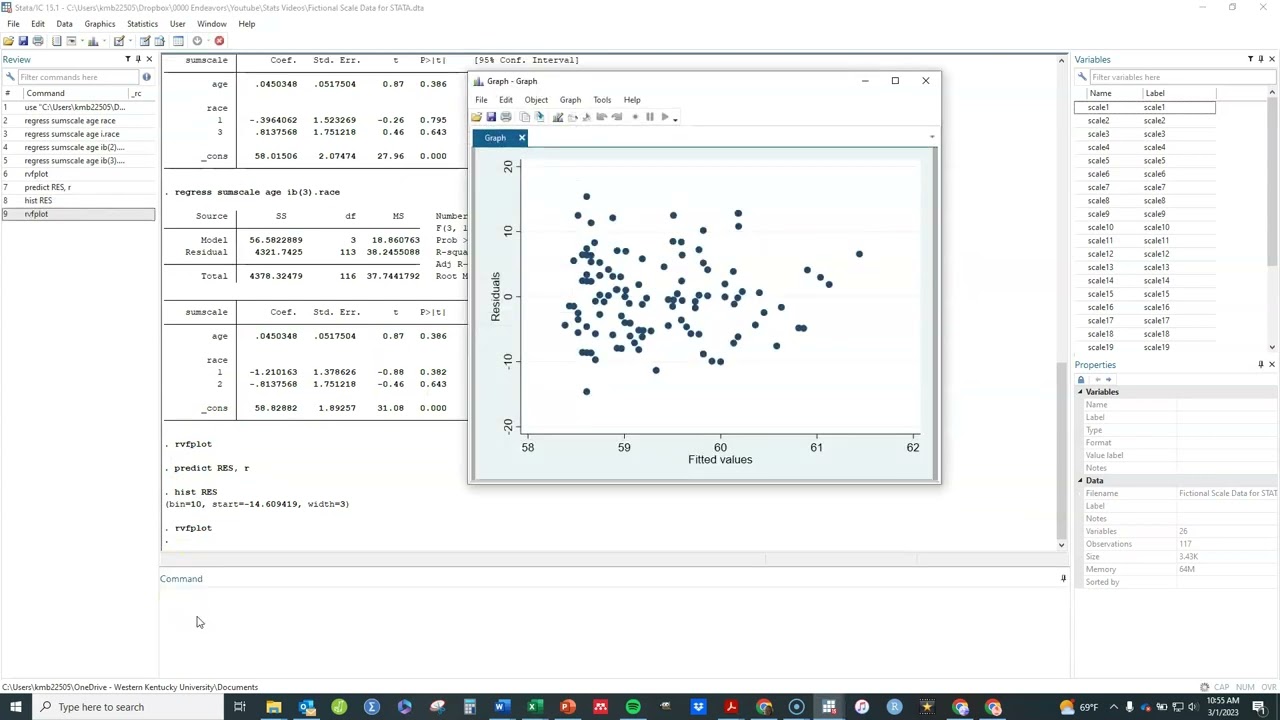
Task: Open the Tools menu in Graph window
Action: pos(602,100)
